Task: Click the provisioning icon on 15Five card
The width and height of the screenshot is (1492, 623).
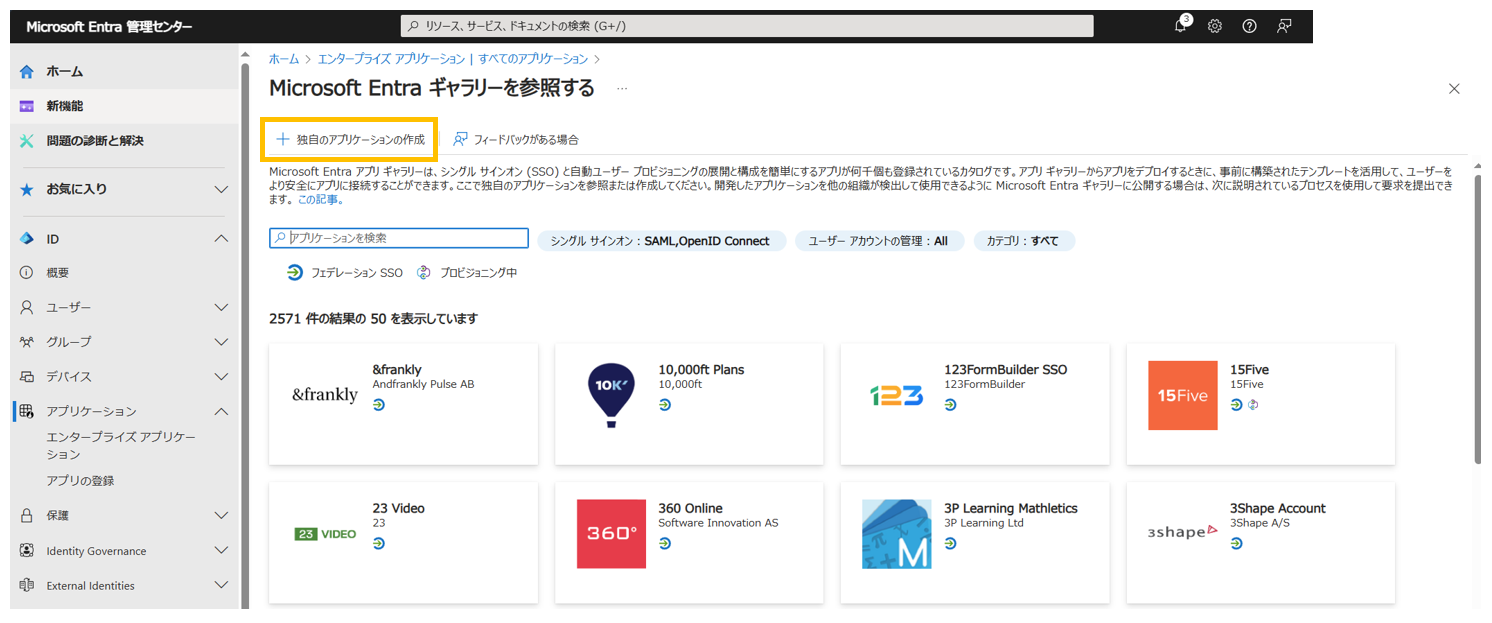Action: coord(1252,405)
